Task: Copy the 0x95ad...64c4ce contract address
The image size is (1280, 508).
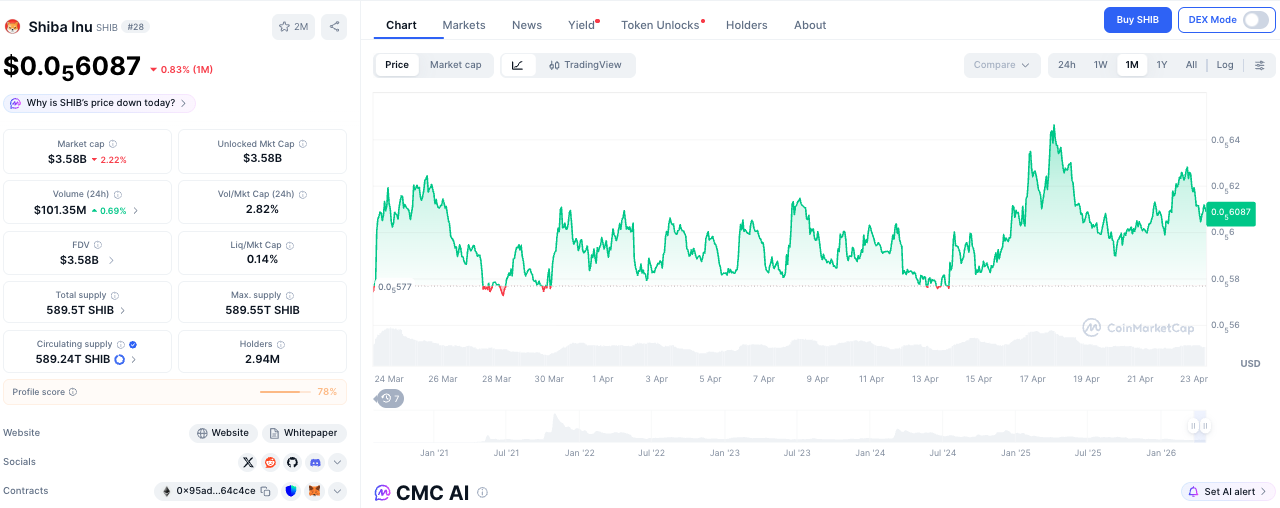Action: click(x=266, y=491)
